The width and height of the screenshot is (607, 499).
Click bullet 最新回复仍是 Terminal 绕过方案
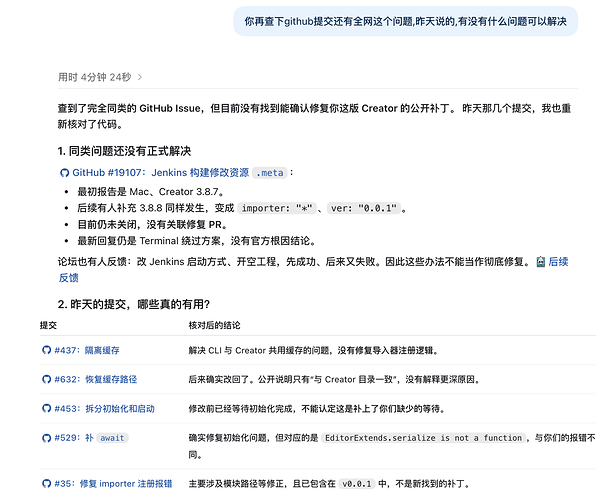tap(197, 241)
